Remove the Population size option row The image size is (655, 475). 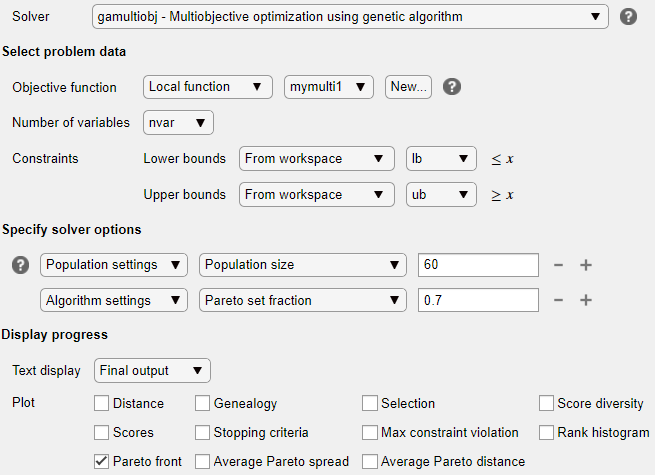pos(558,265)
